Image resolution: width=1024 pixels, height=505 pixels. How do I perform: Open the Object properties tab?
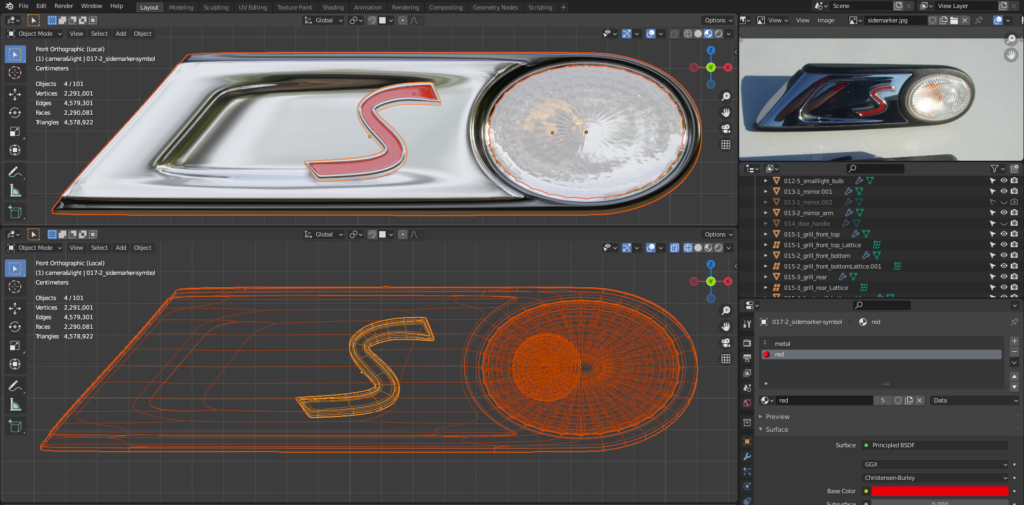747,441
